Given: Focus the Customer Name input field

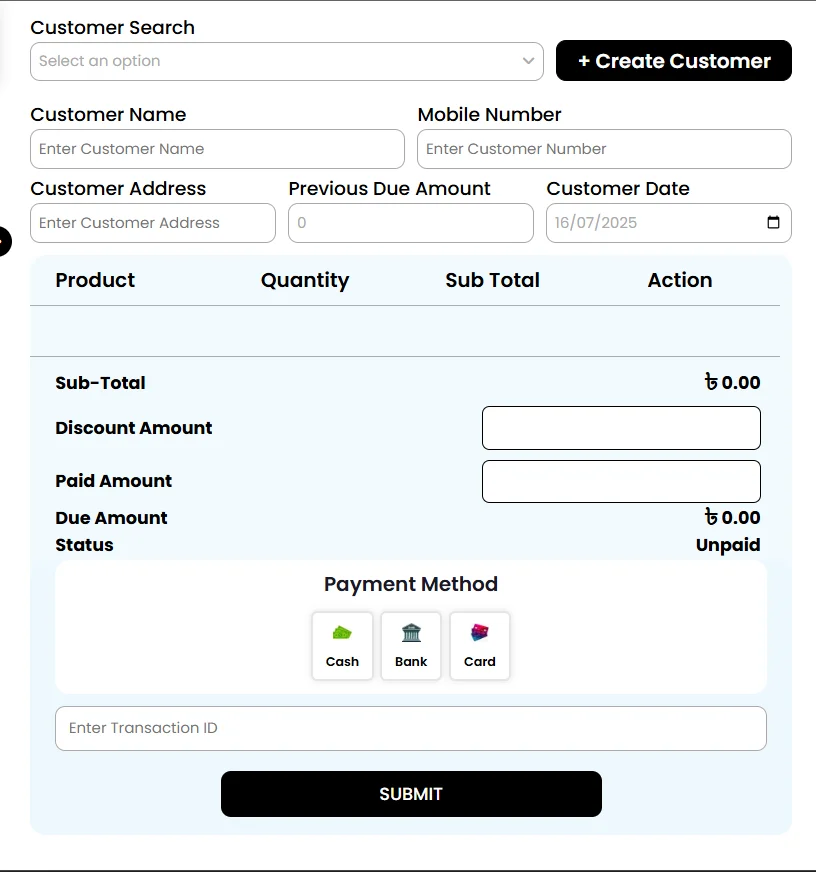Looking at the screenshot, I should coord(217,149).
